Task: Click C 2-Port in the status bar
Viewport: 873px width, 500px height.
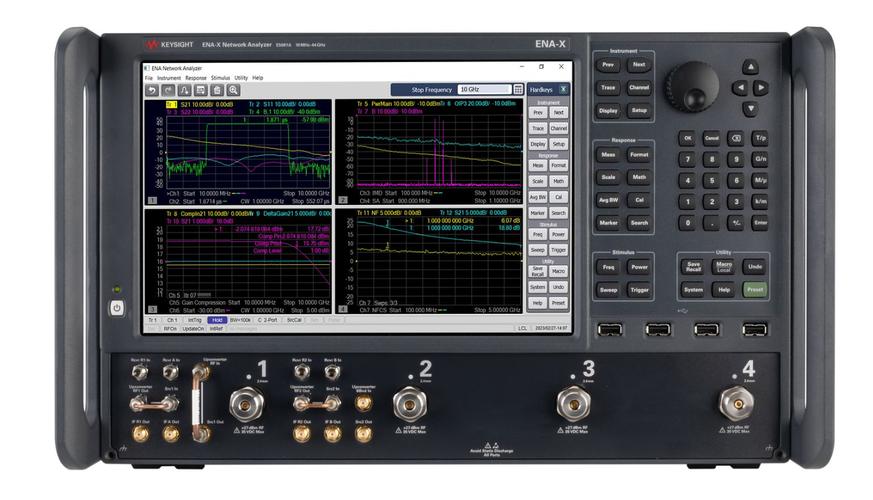Action: click(267, 320)
